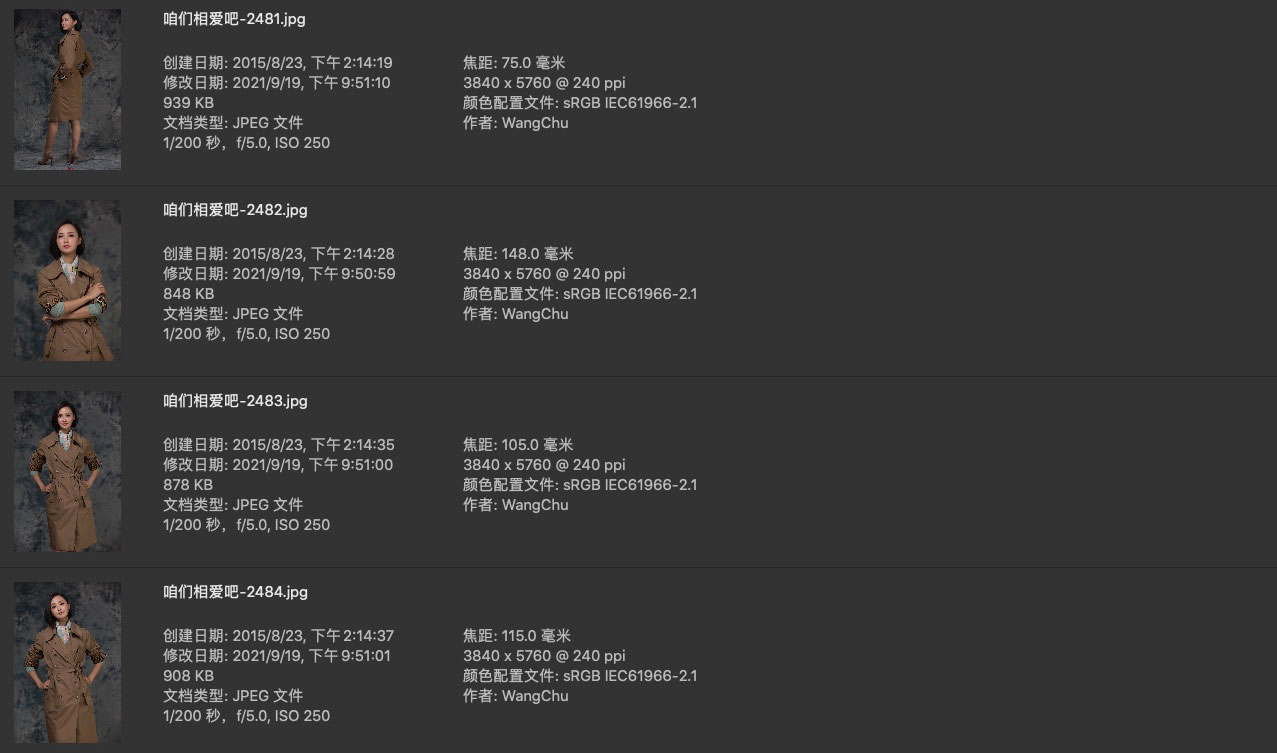Screen dimensions: 1277x753
Task: Click the file name 咱们相爱吧-2481.jpg
Action: click(x=235, y=19)
